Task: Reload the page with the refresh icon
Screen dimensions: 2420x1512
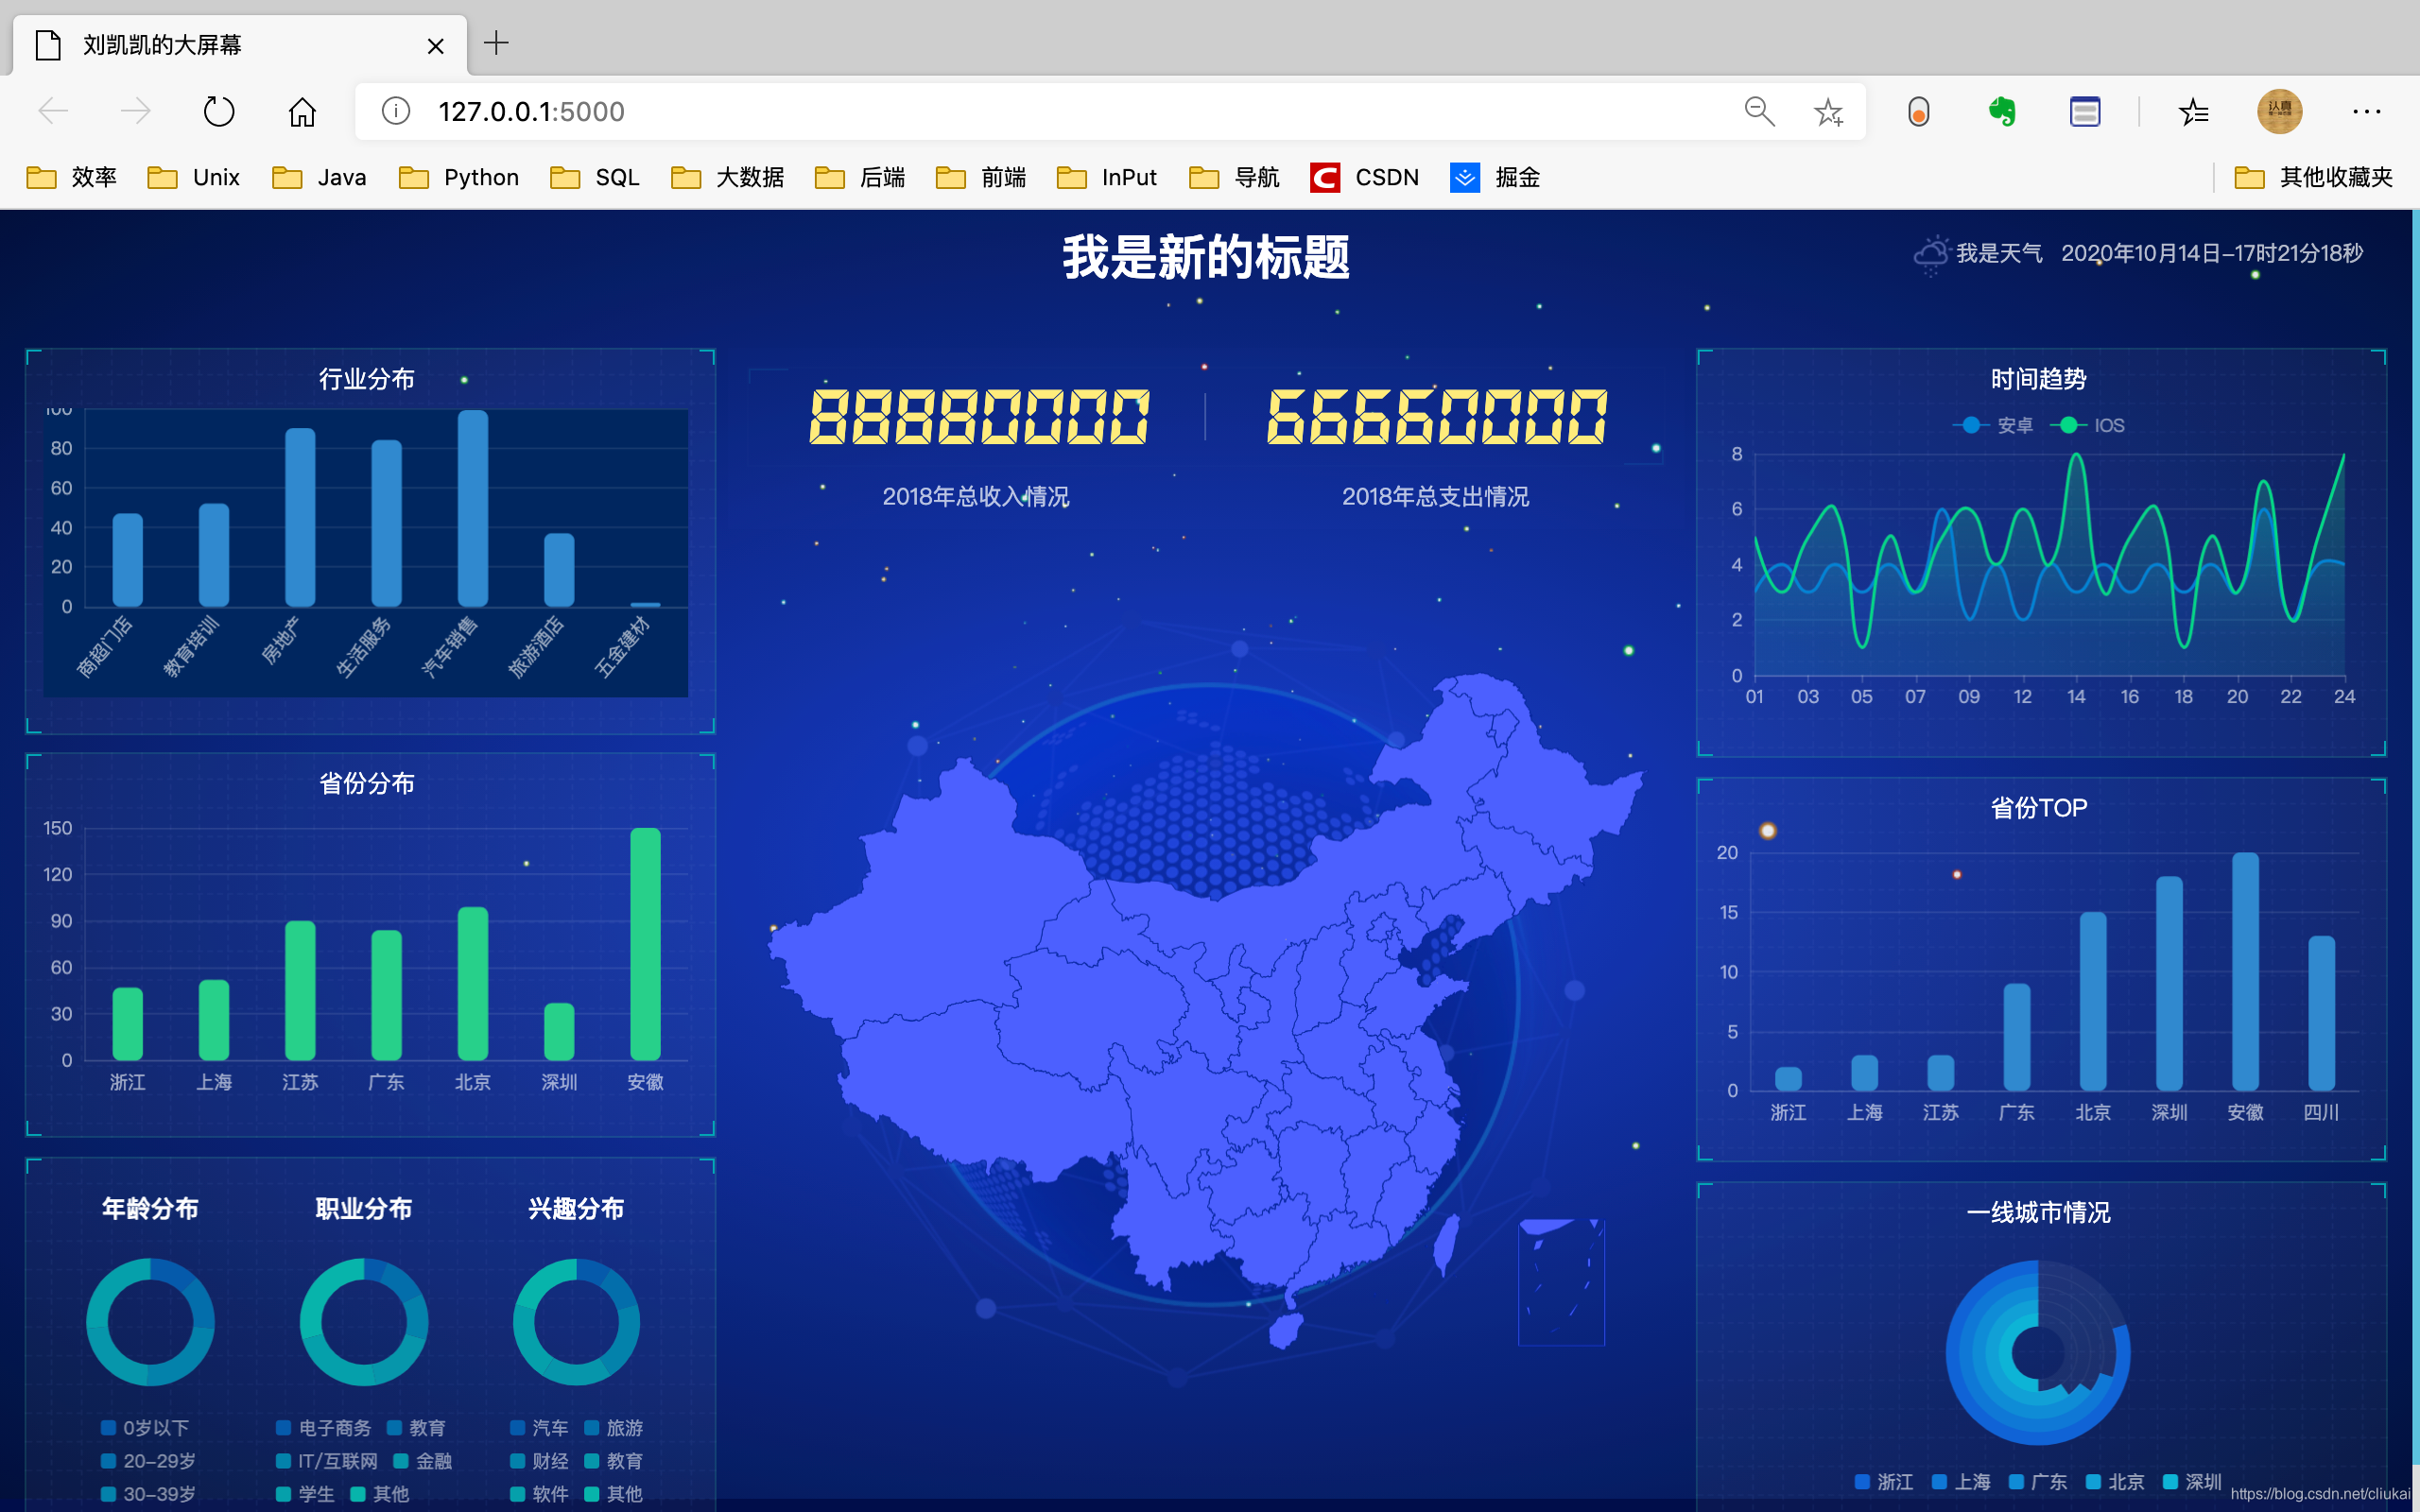Action: coord(218,111)
